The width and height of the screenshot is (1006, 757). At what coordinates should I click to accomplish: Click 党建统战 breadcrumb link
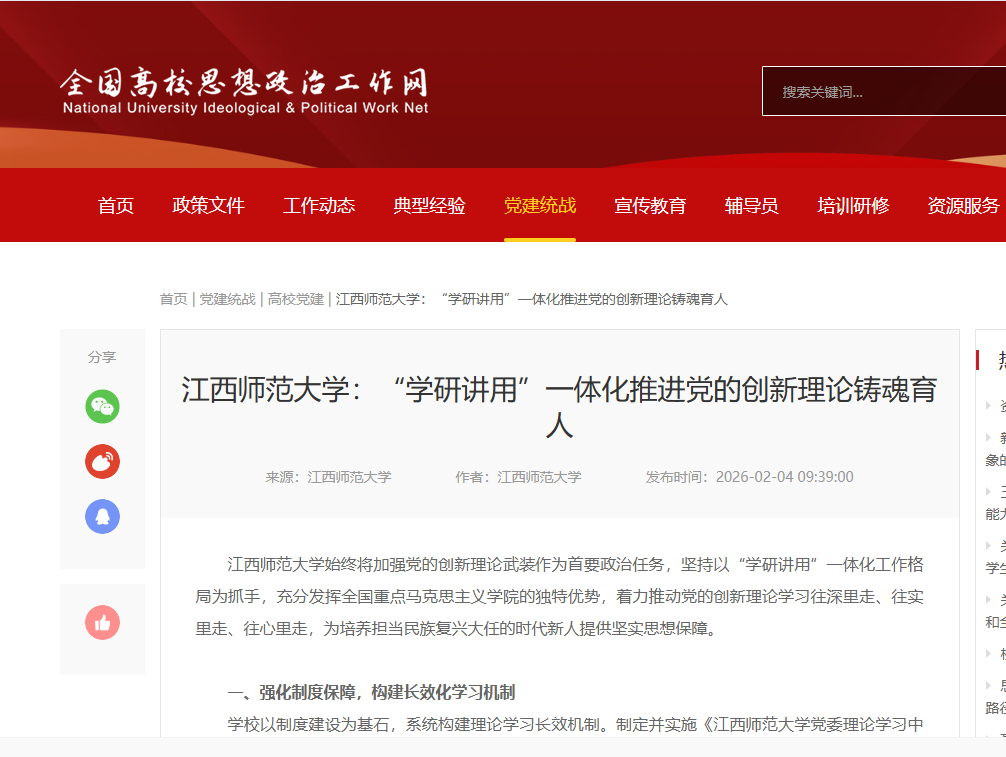227,299
